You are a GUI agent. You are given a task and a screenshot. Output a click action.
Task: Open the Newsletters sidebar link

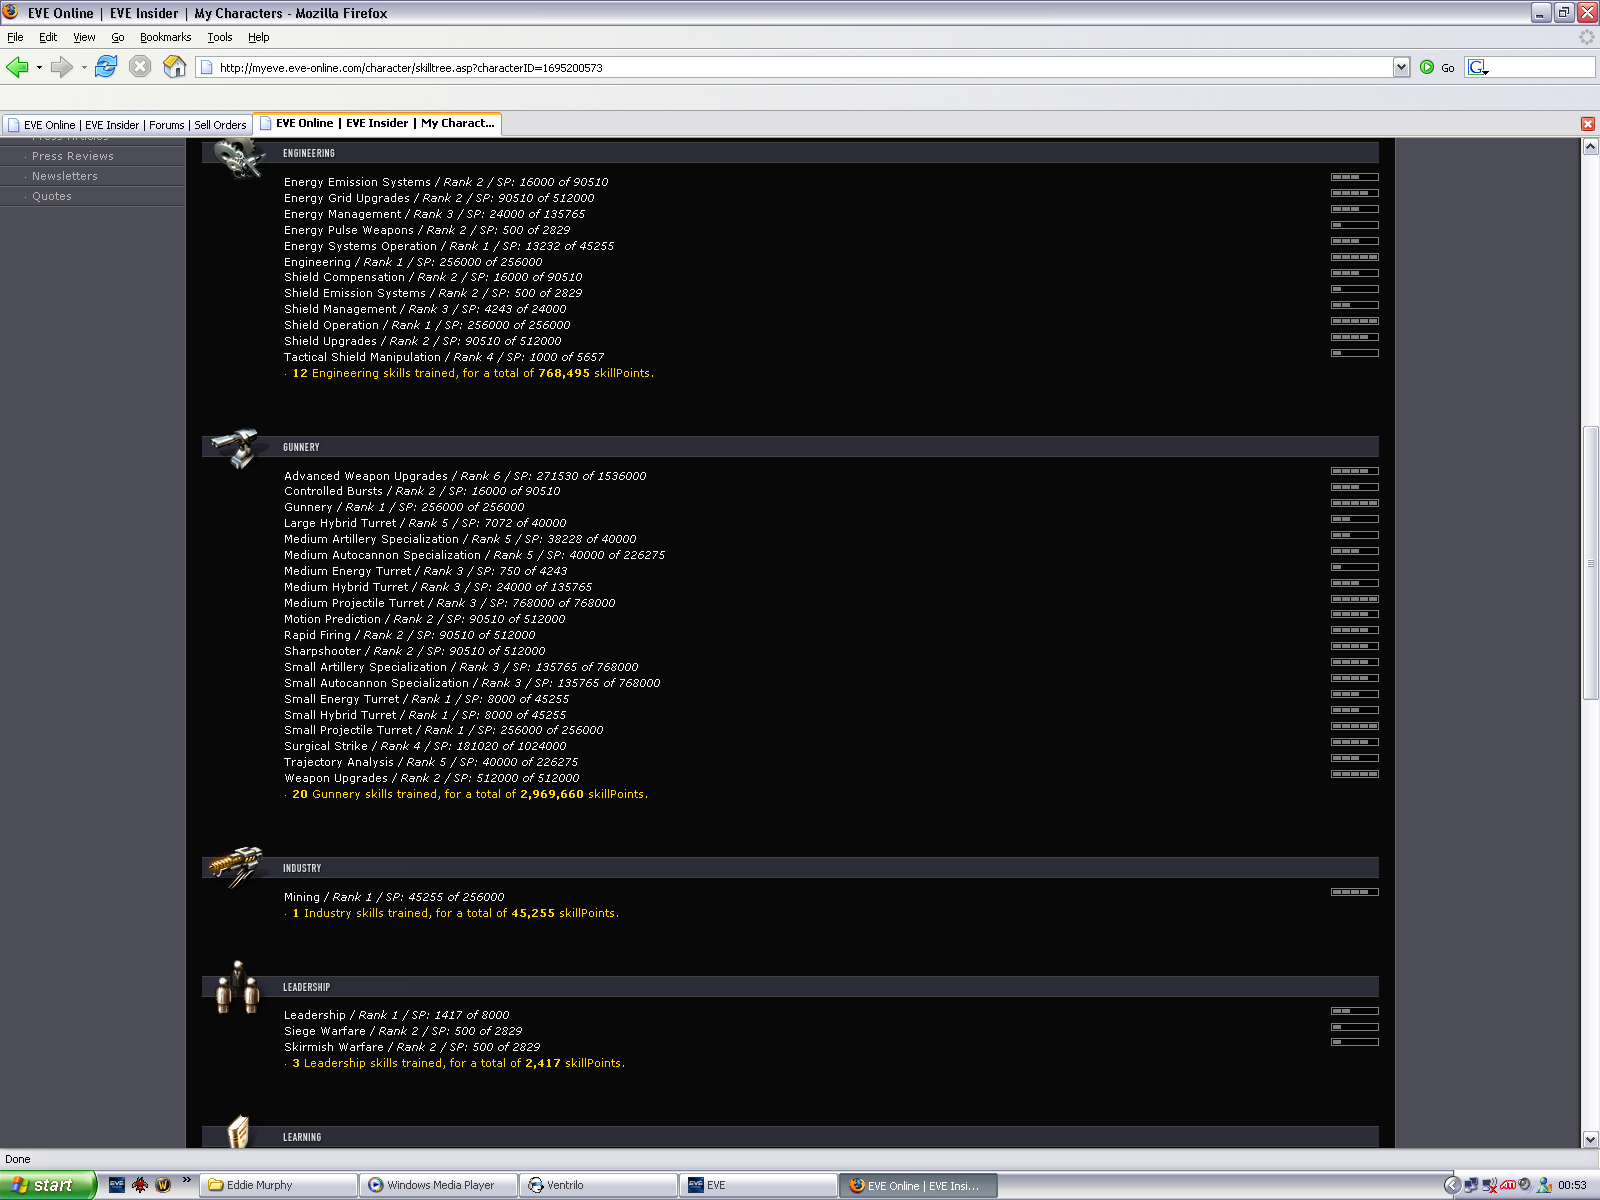65,176
